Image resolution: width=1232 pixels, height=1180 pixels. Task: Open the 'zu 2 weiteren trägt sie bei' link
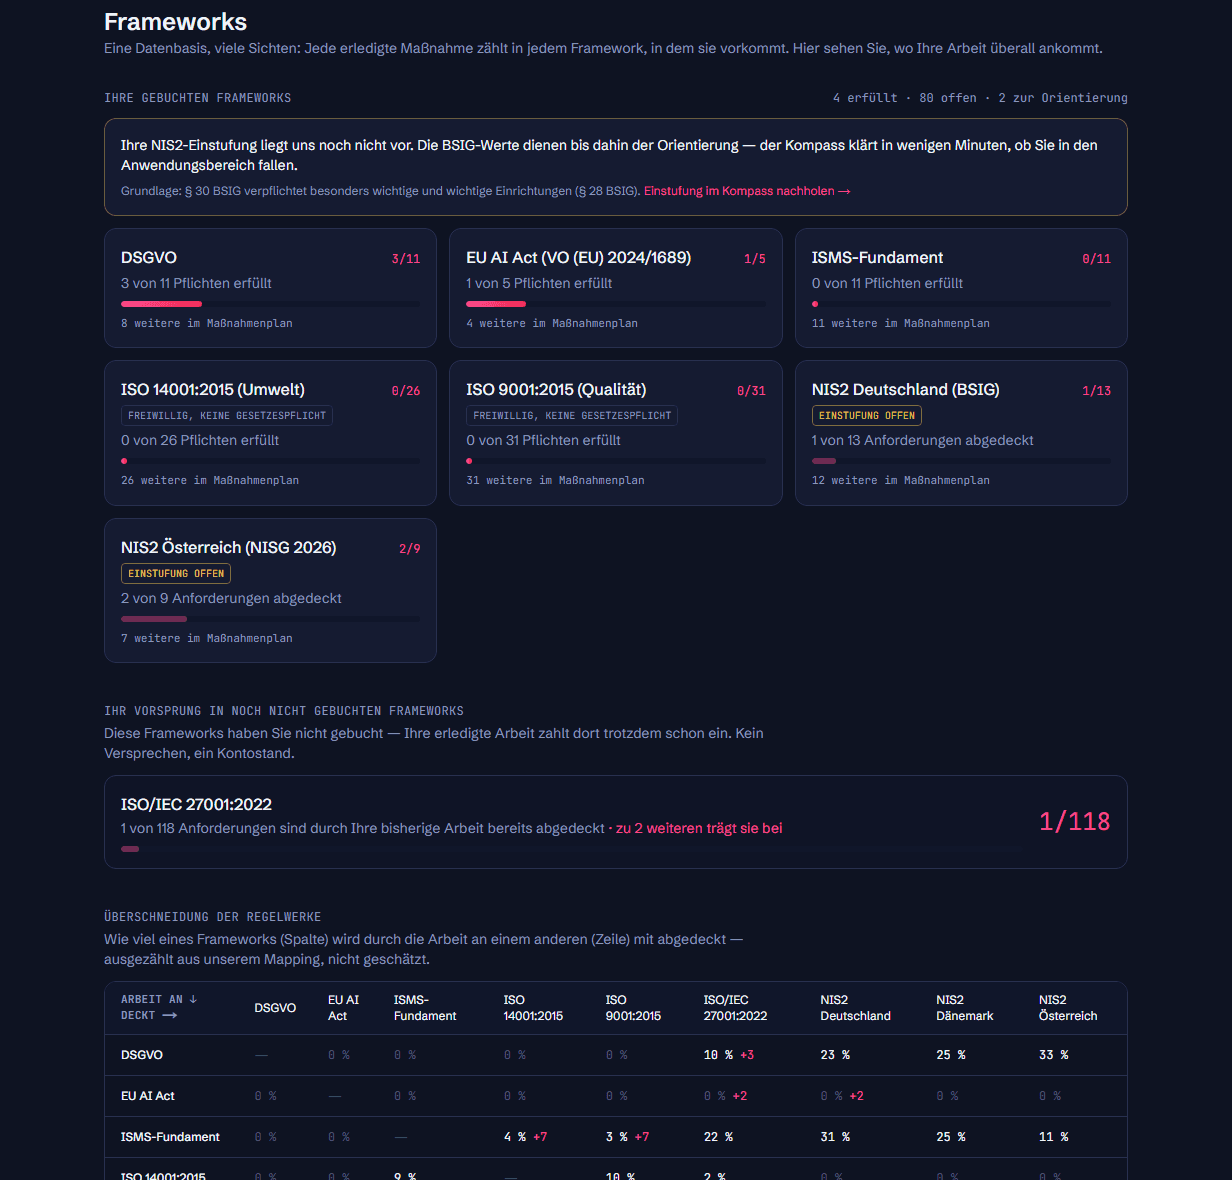(699, 828)
